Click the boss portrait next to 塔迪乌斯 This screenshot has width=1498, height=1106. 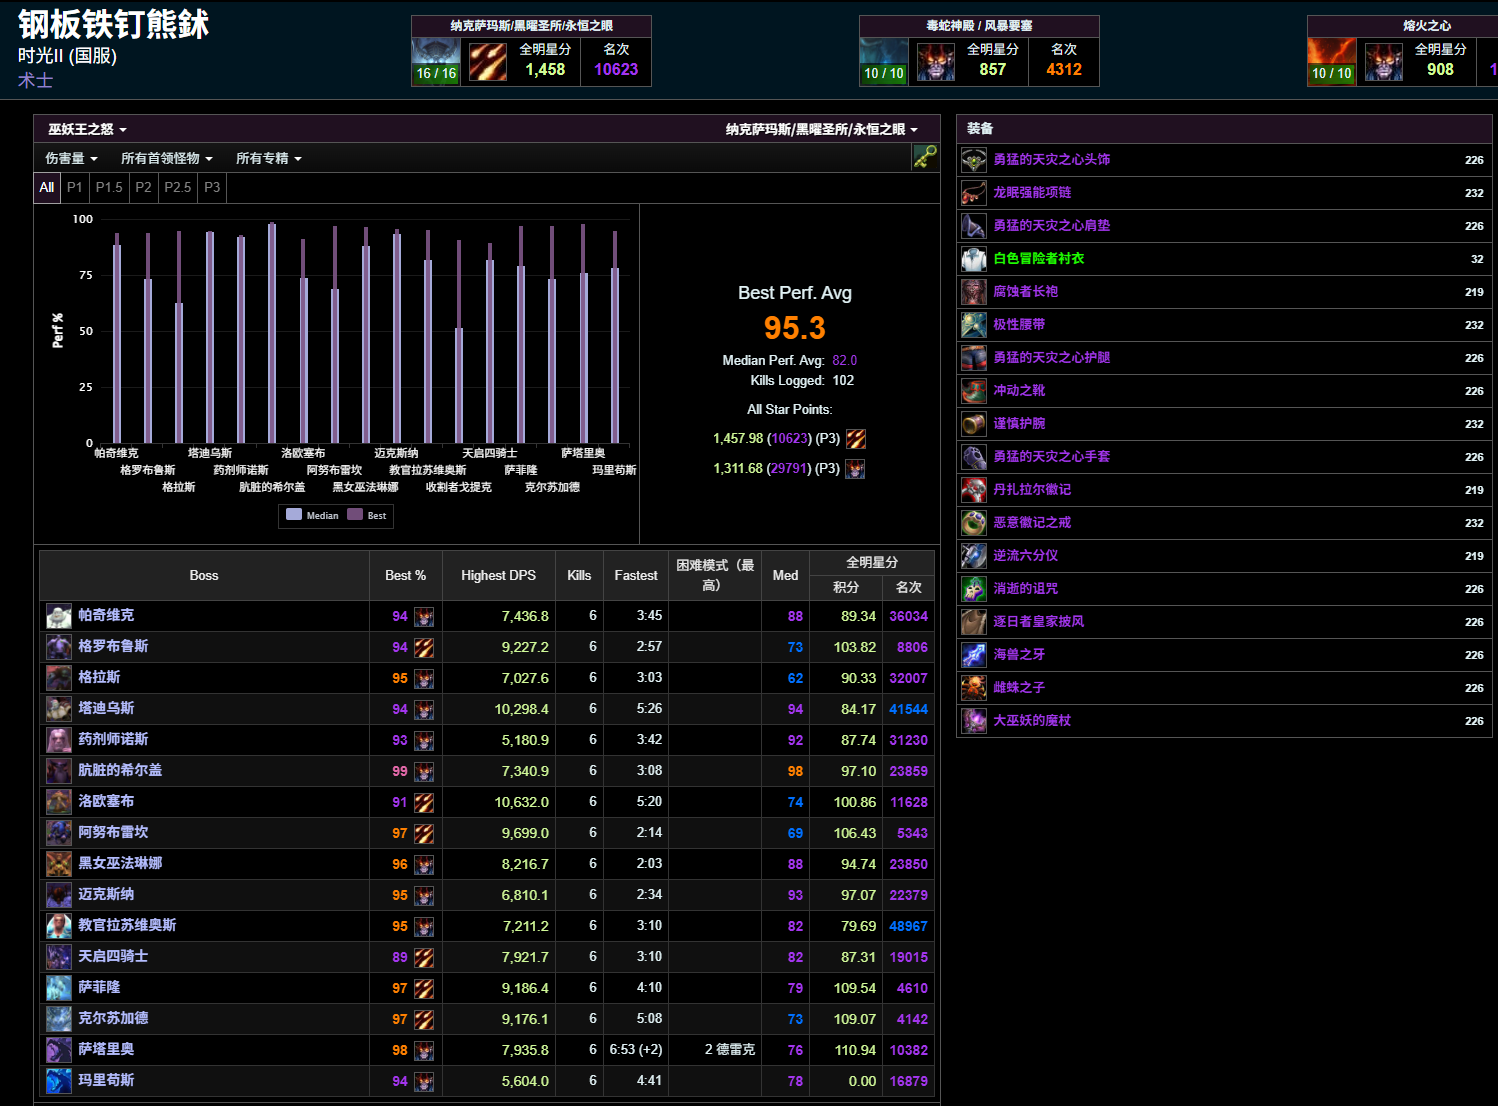59,709
